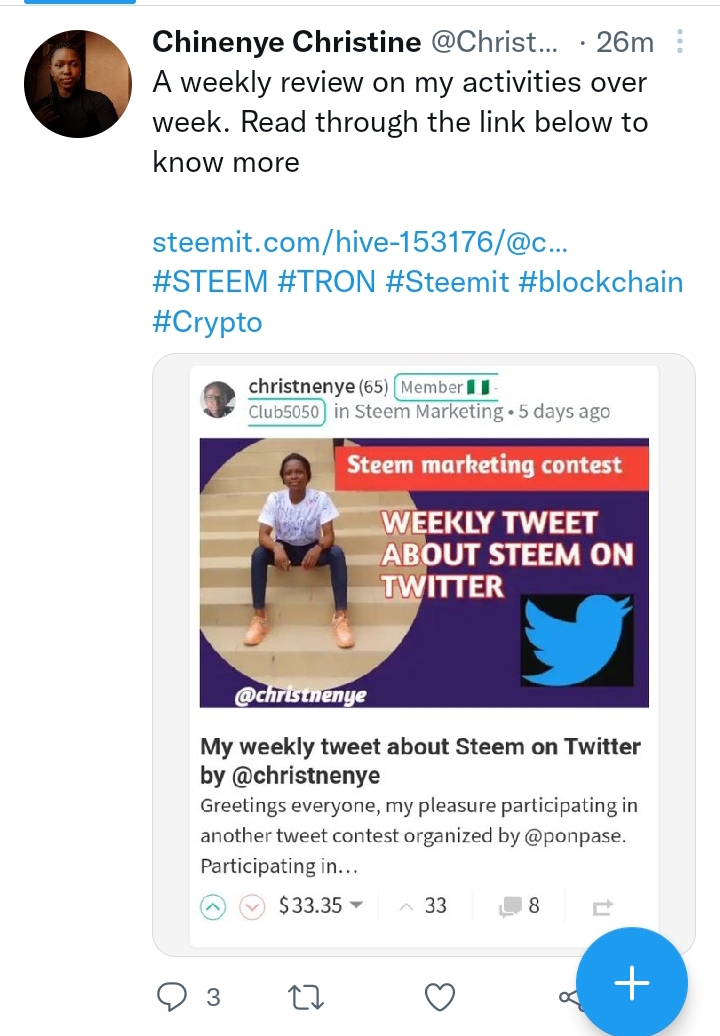Open the #Steemit hashtag
This screenshot has width=720, height=1036.
(x=447, y=282)
